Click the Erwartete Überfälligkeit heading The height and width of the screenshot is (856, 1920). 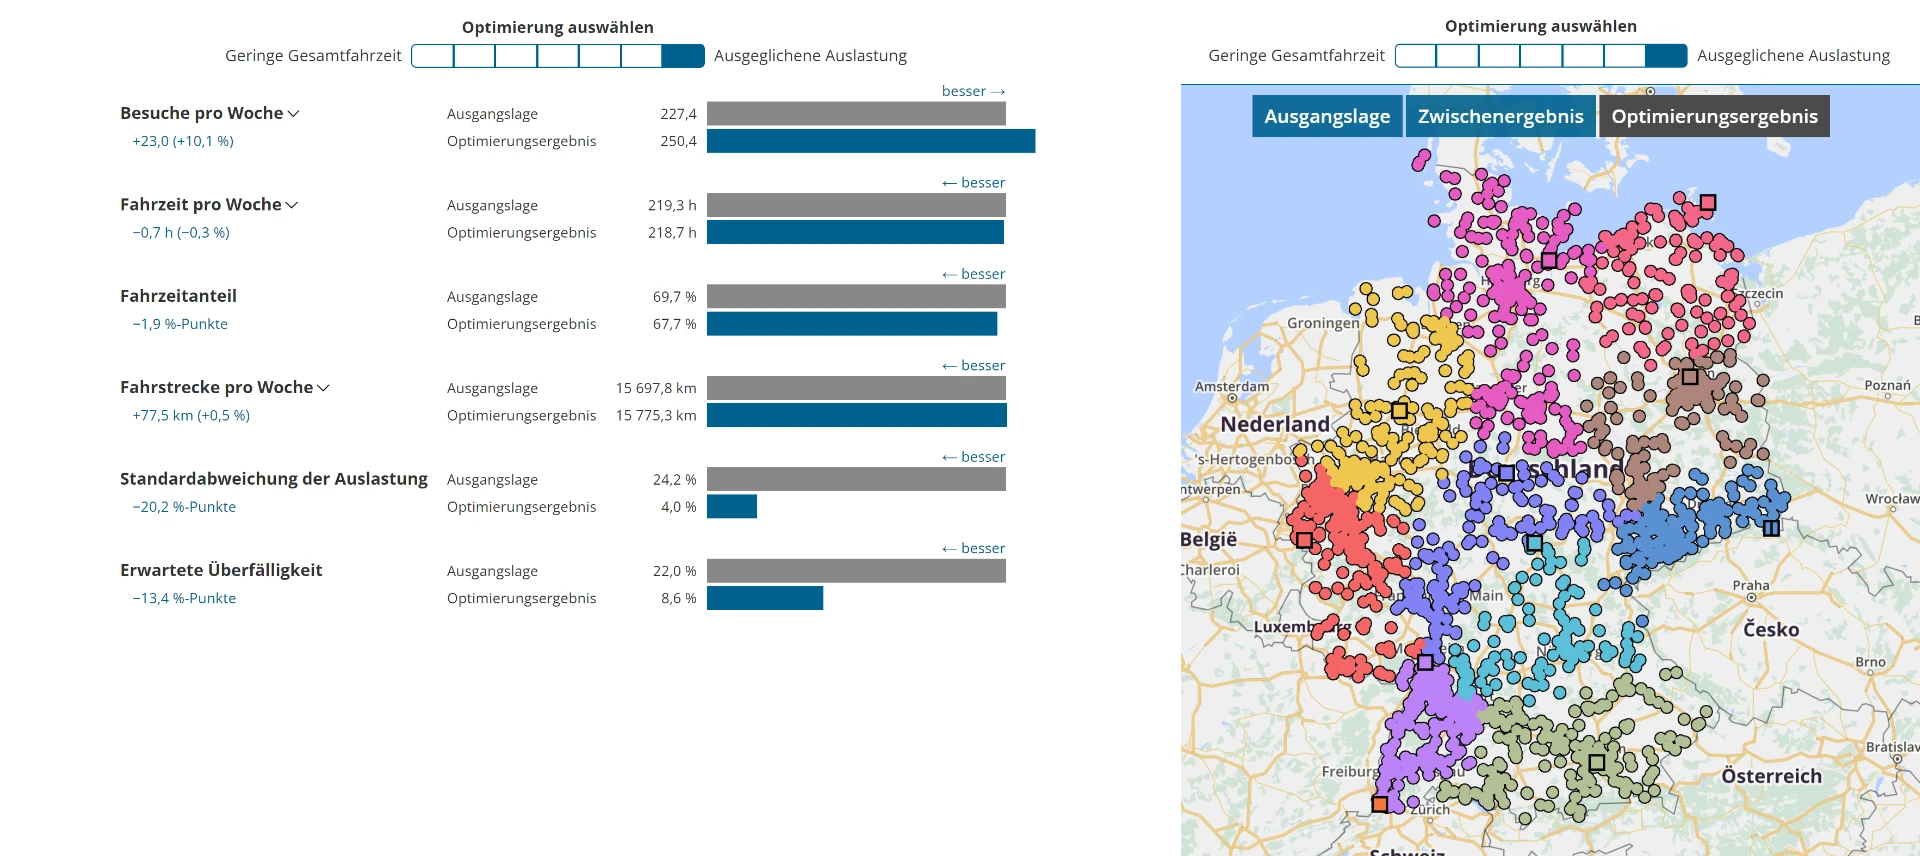pos(221,570)
